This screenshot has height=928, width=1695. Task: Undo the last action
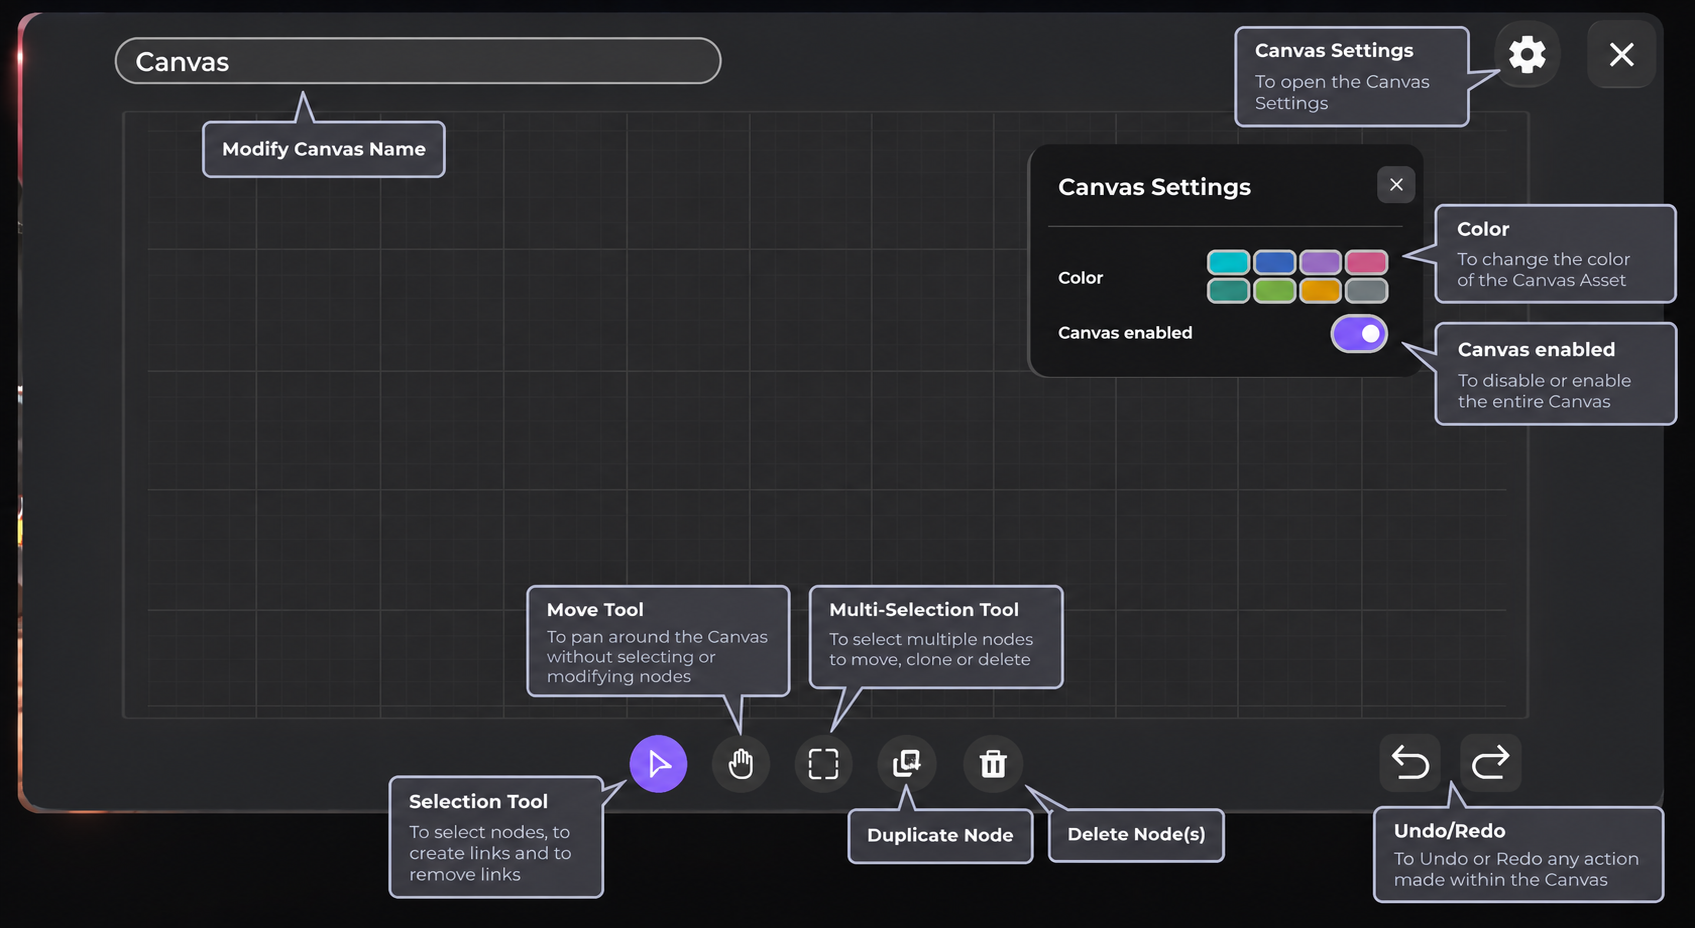coord(1410,763)
